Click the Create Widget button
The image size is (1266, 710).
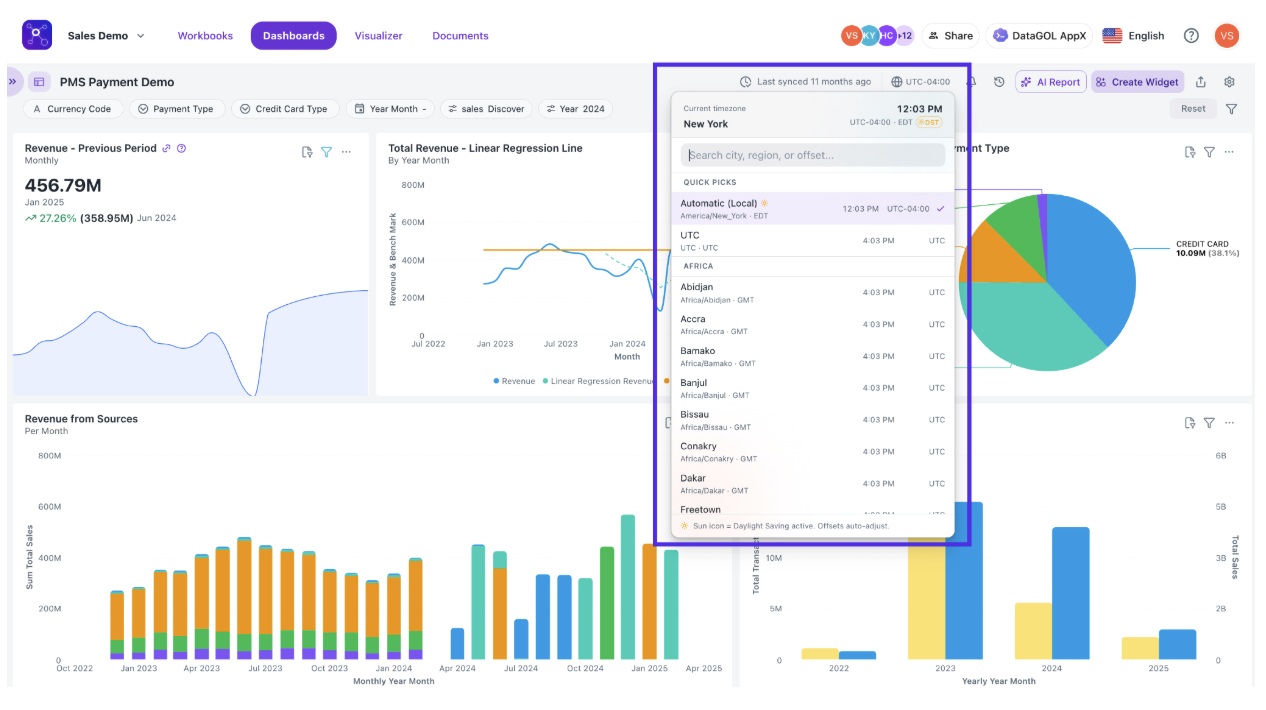pos(1138,82)
